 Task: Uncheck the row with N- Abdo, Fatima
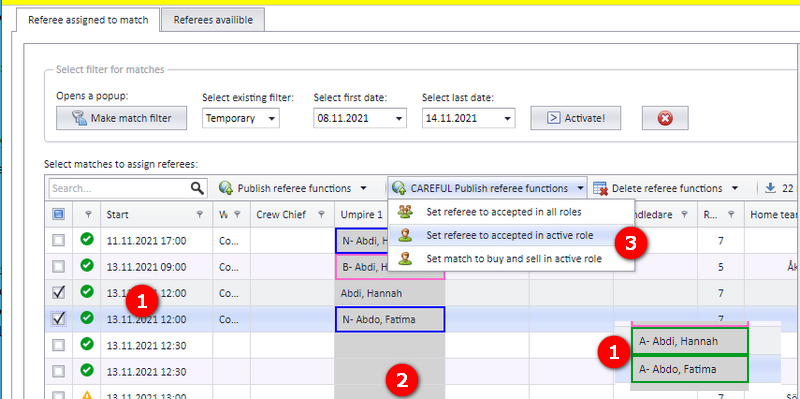(x=59, y=319)
